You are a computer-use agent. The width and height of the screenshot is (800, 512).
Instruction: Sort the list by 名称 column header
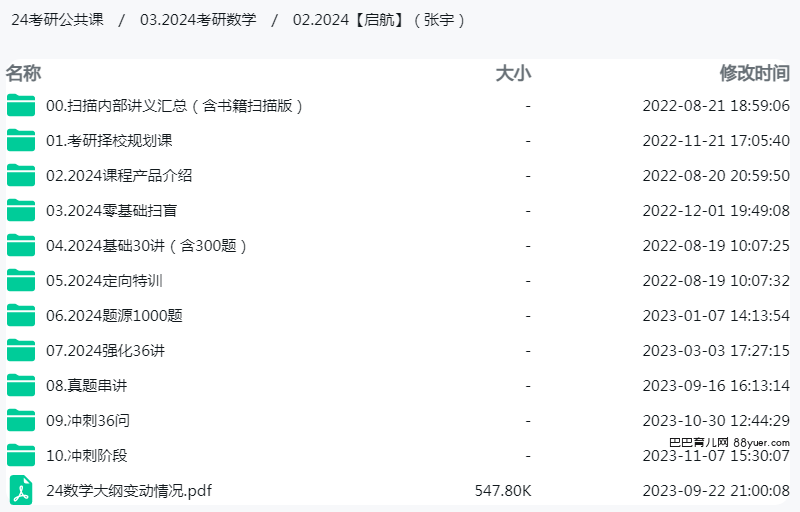pos(23,73)
